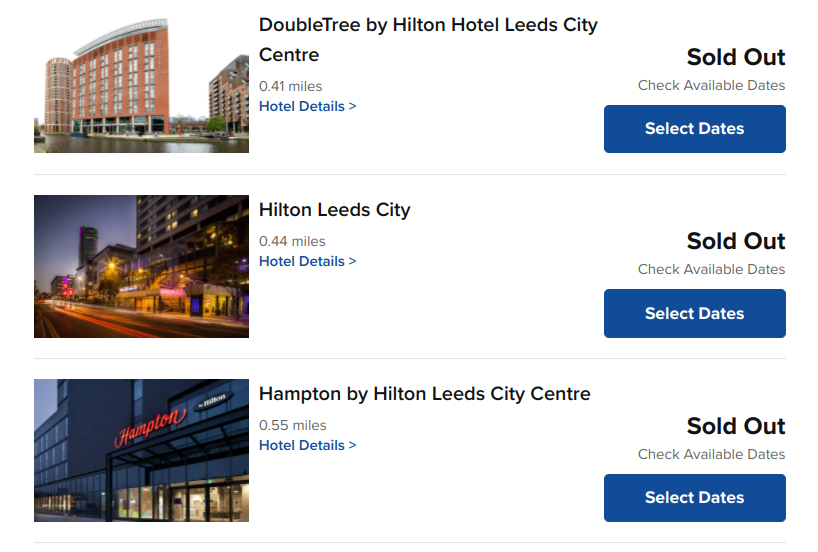818x552 pixels.
Task: Open the Hilton Leeds City street photo
Action: pos(141,266)
